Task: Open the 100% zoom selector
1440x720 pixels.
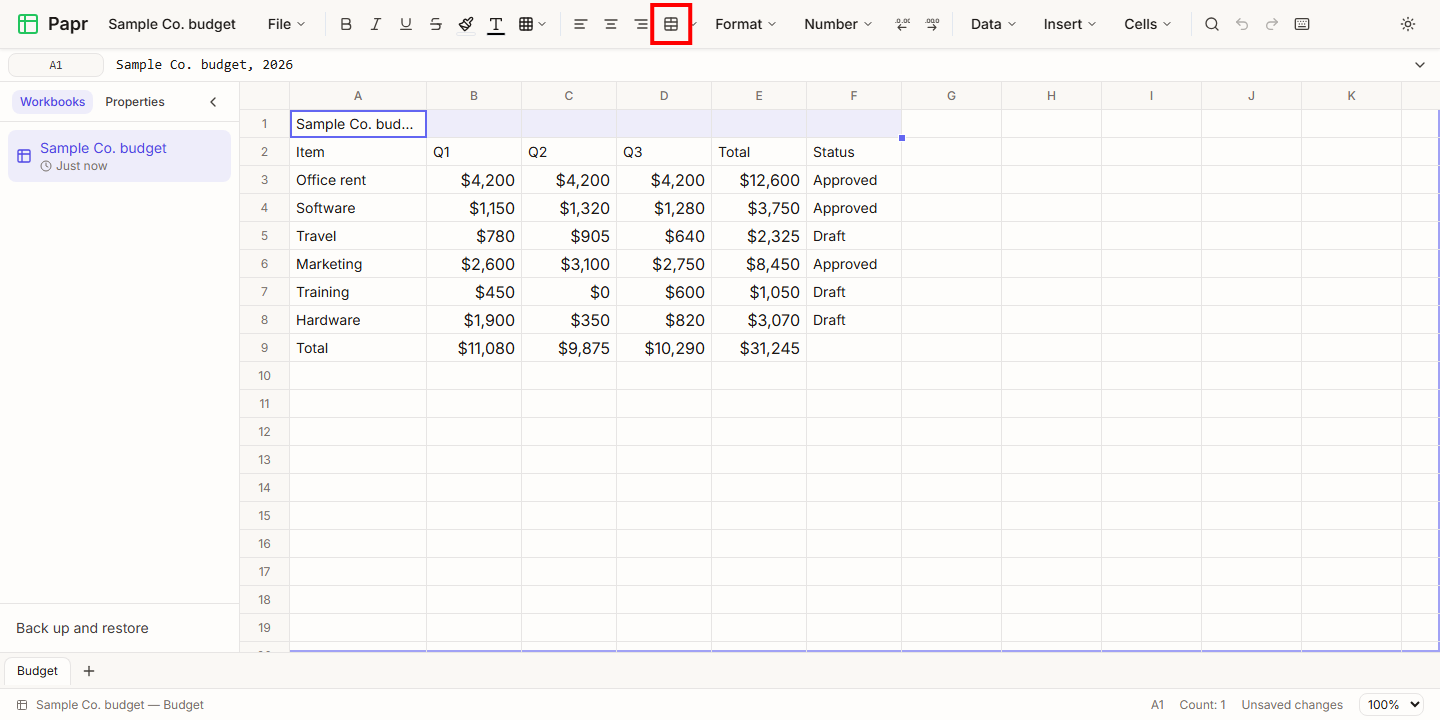Action: click(x=1391, y=705)
